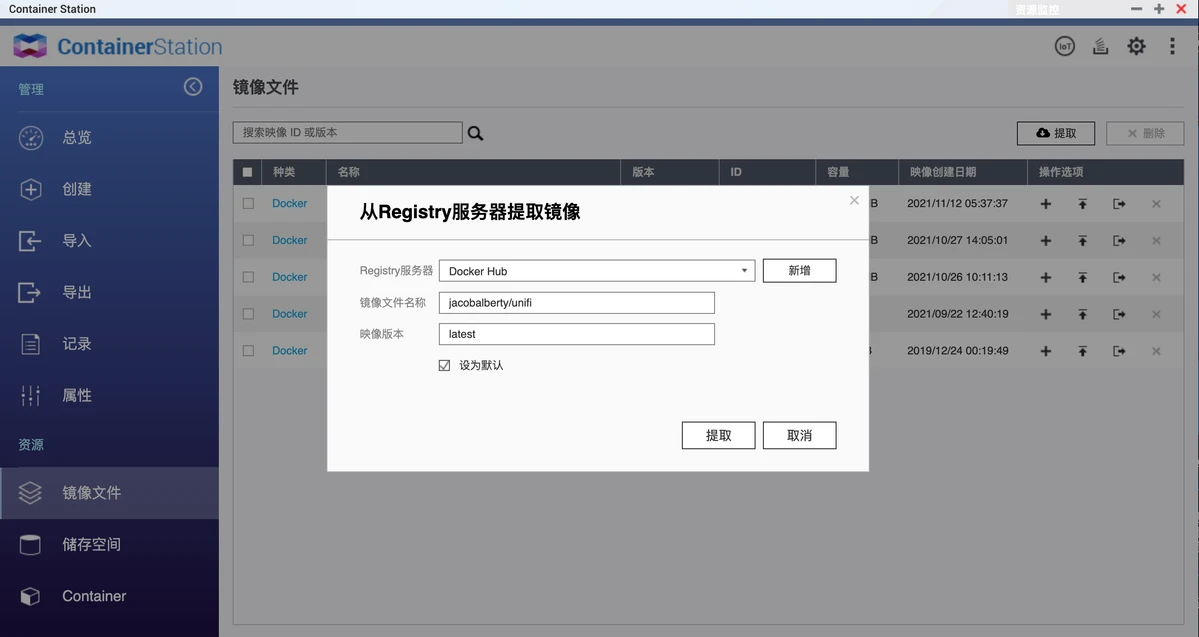Push the 2021/11/12 image upload icon
Image resolution: width=1199 pixels, height=637 pixels.
[x=1082, y=203]
